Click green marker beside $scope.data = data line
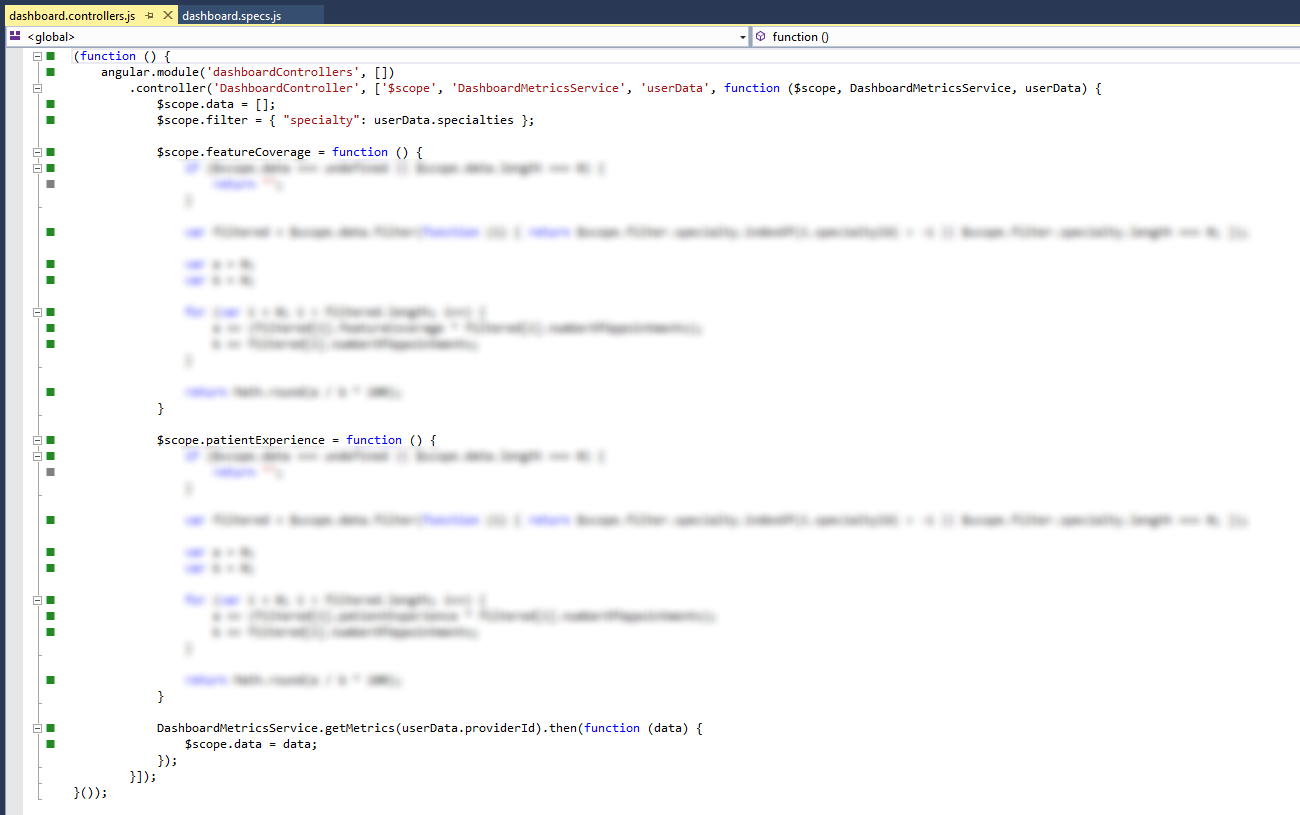Image resolution: width=1300 pixels, height=815 pixels. (x=51, y=744)
